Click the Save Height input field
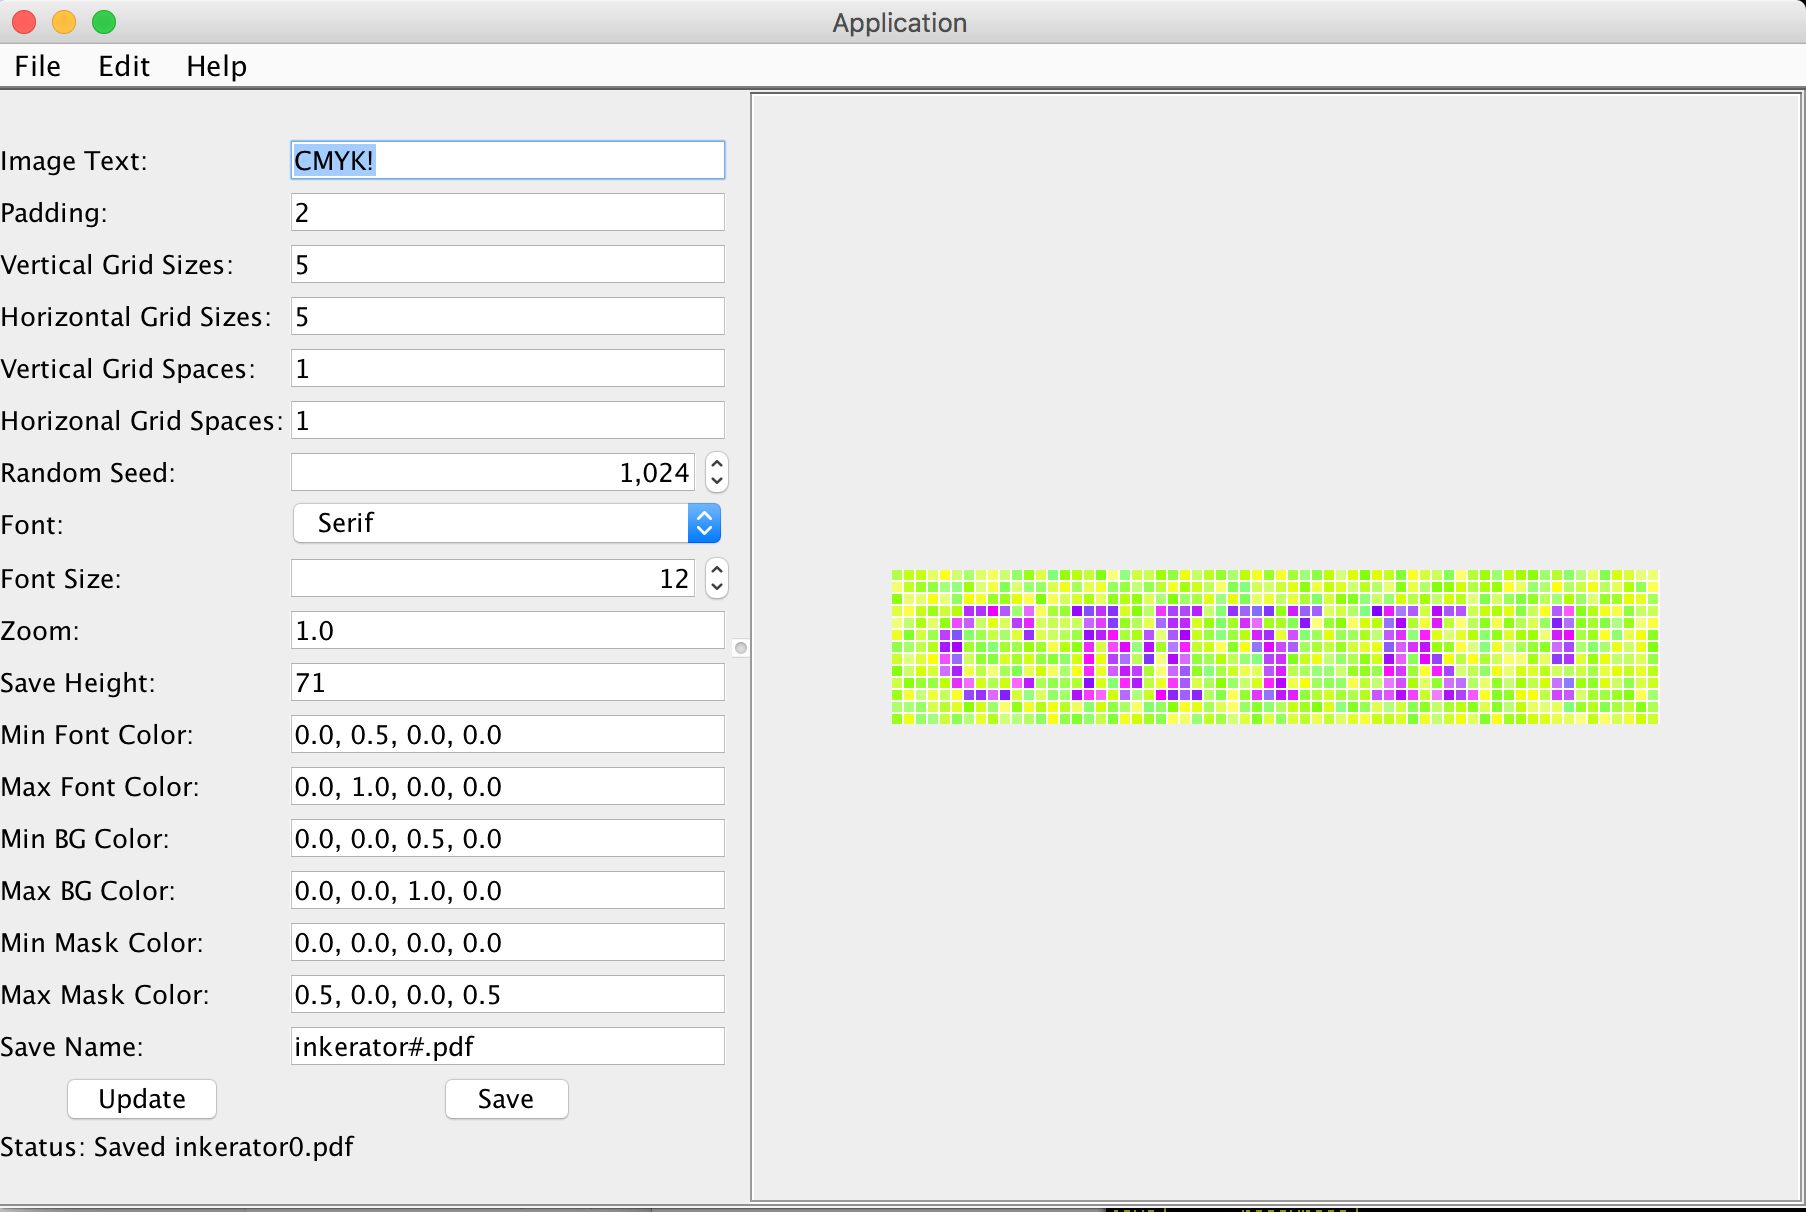 [x=508, y=683]
